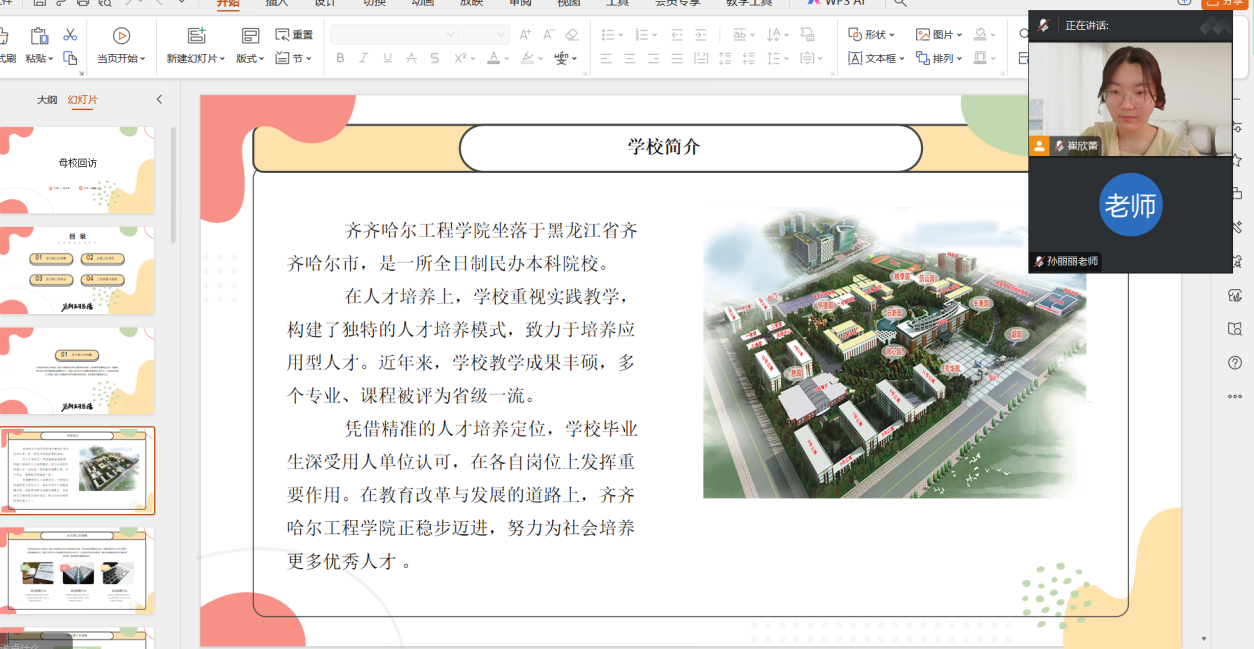Switch to the Outline (大纲) tab
1254x649 pixels.
coord(47,100)
